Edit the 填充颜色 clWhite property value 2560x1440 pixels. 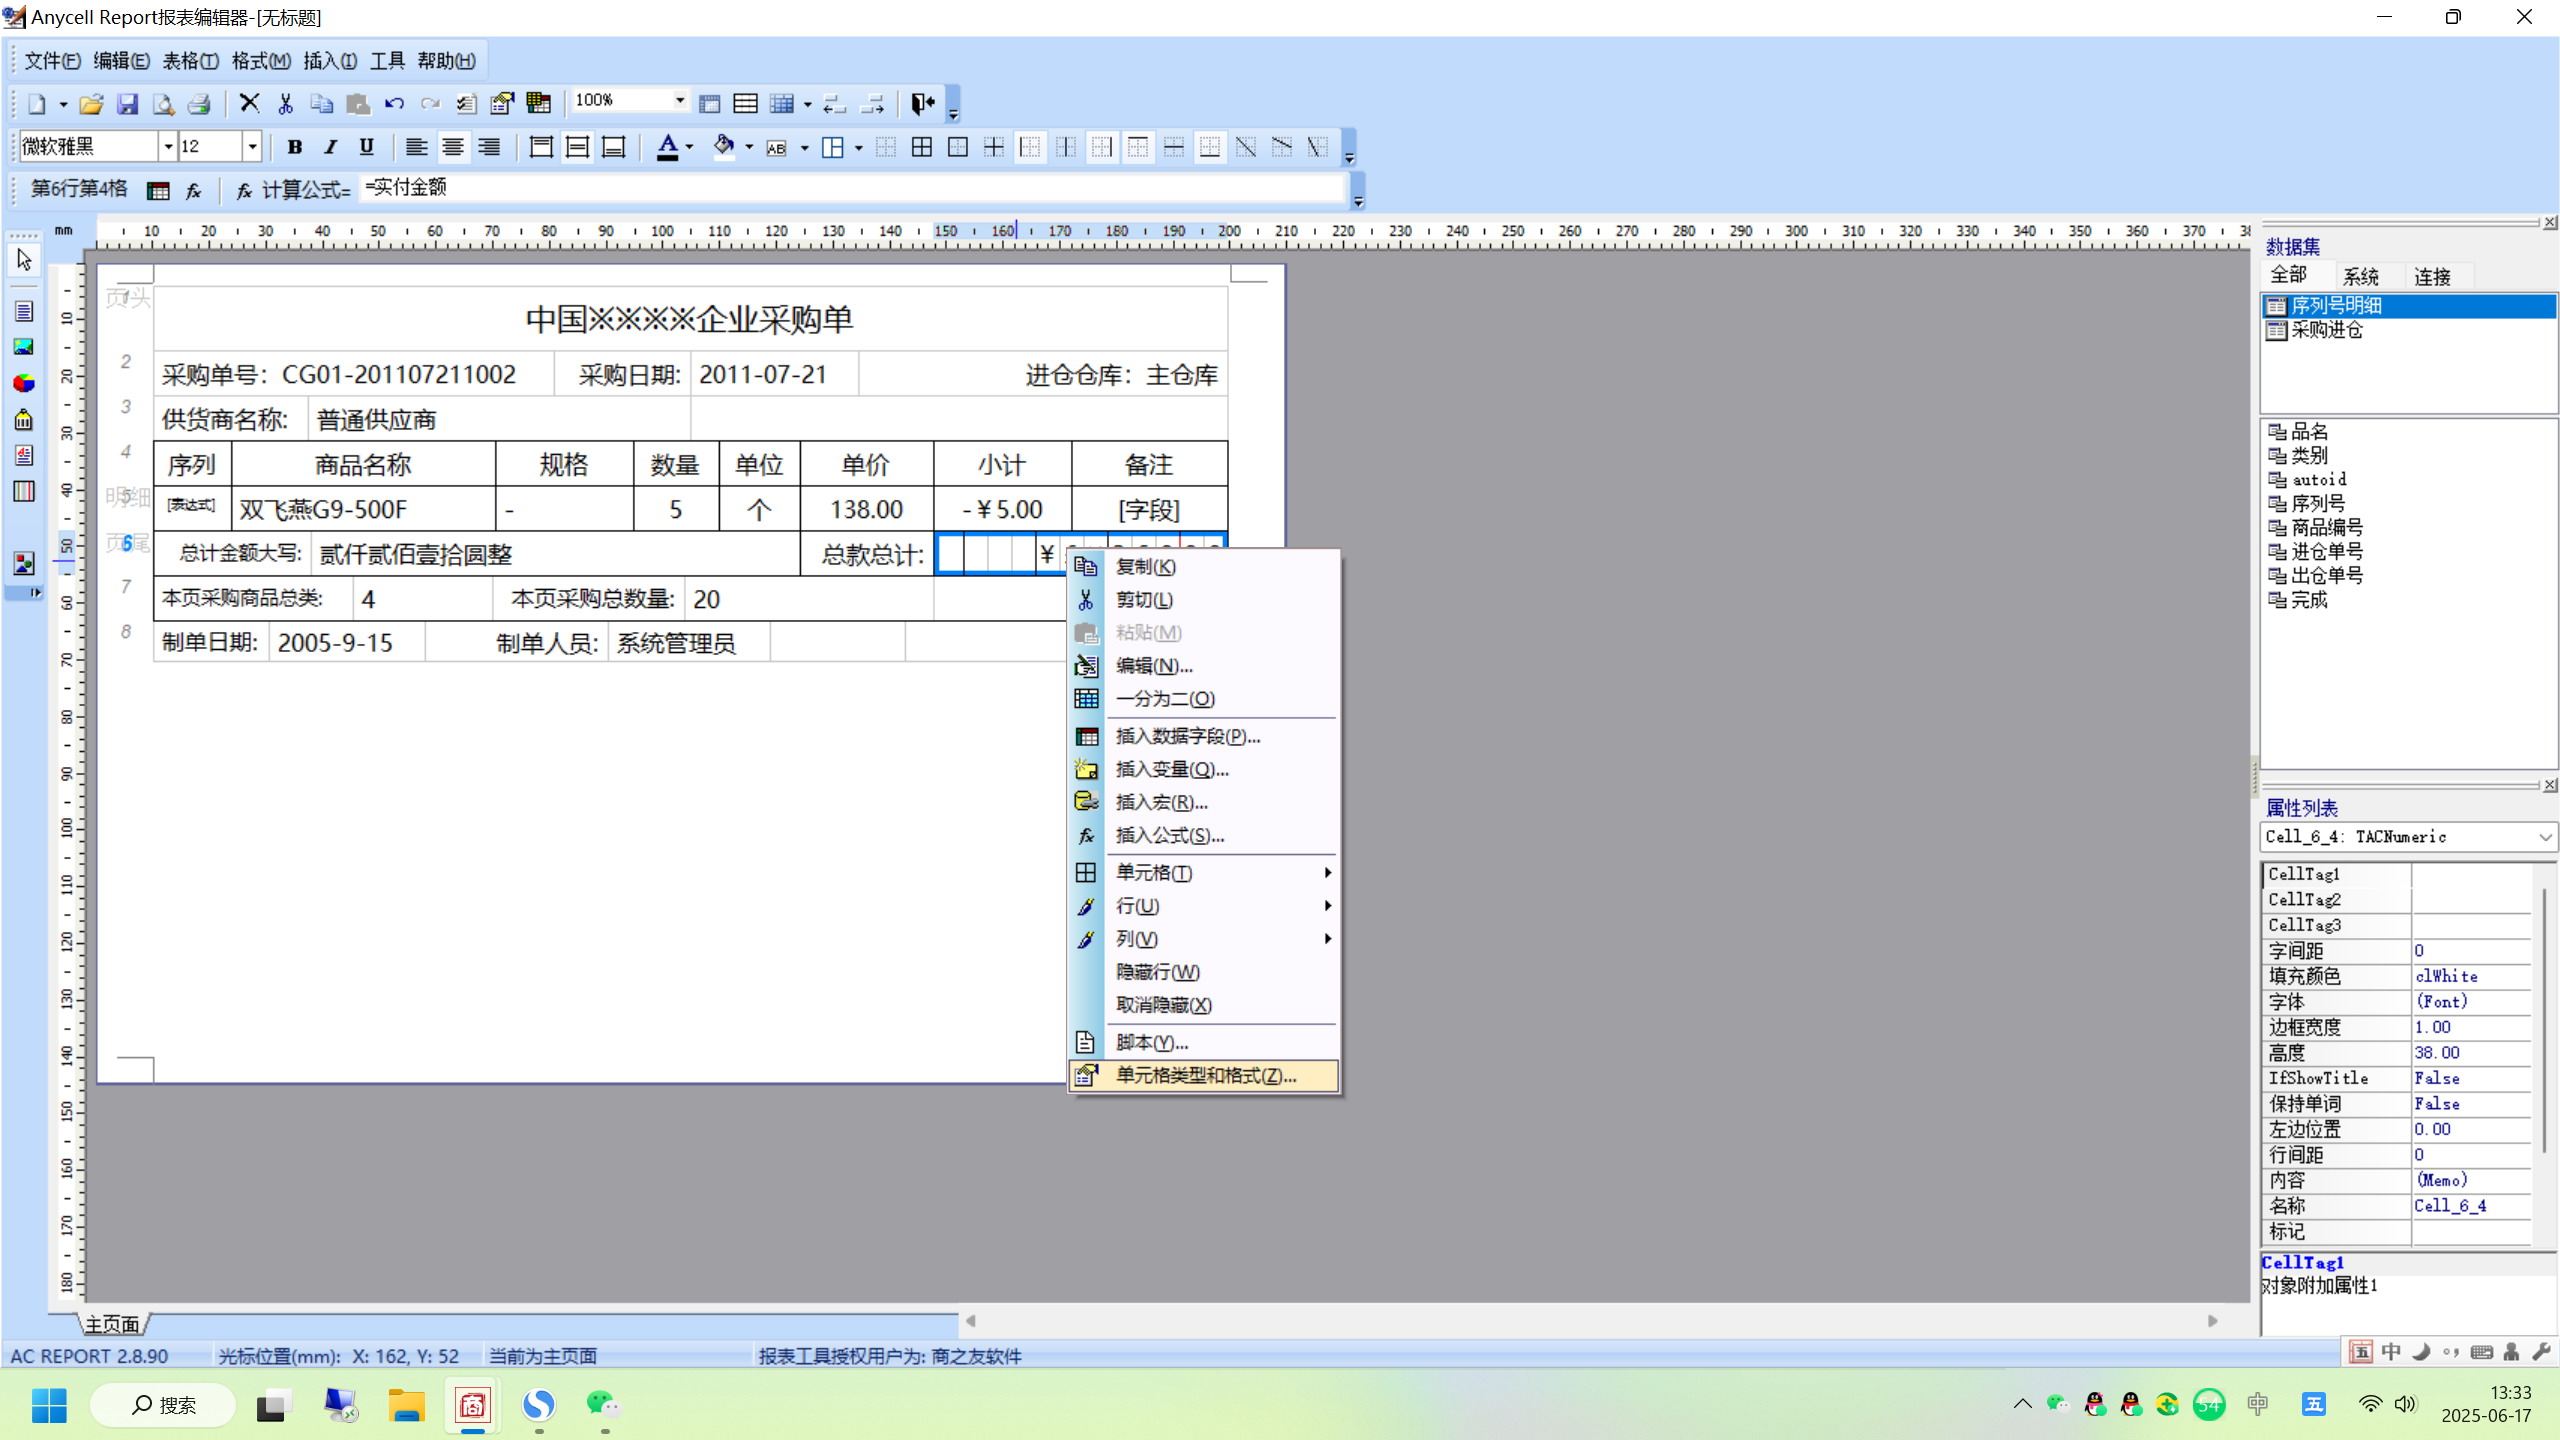pos(2470,976)
